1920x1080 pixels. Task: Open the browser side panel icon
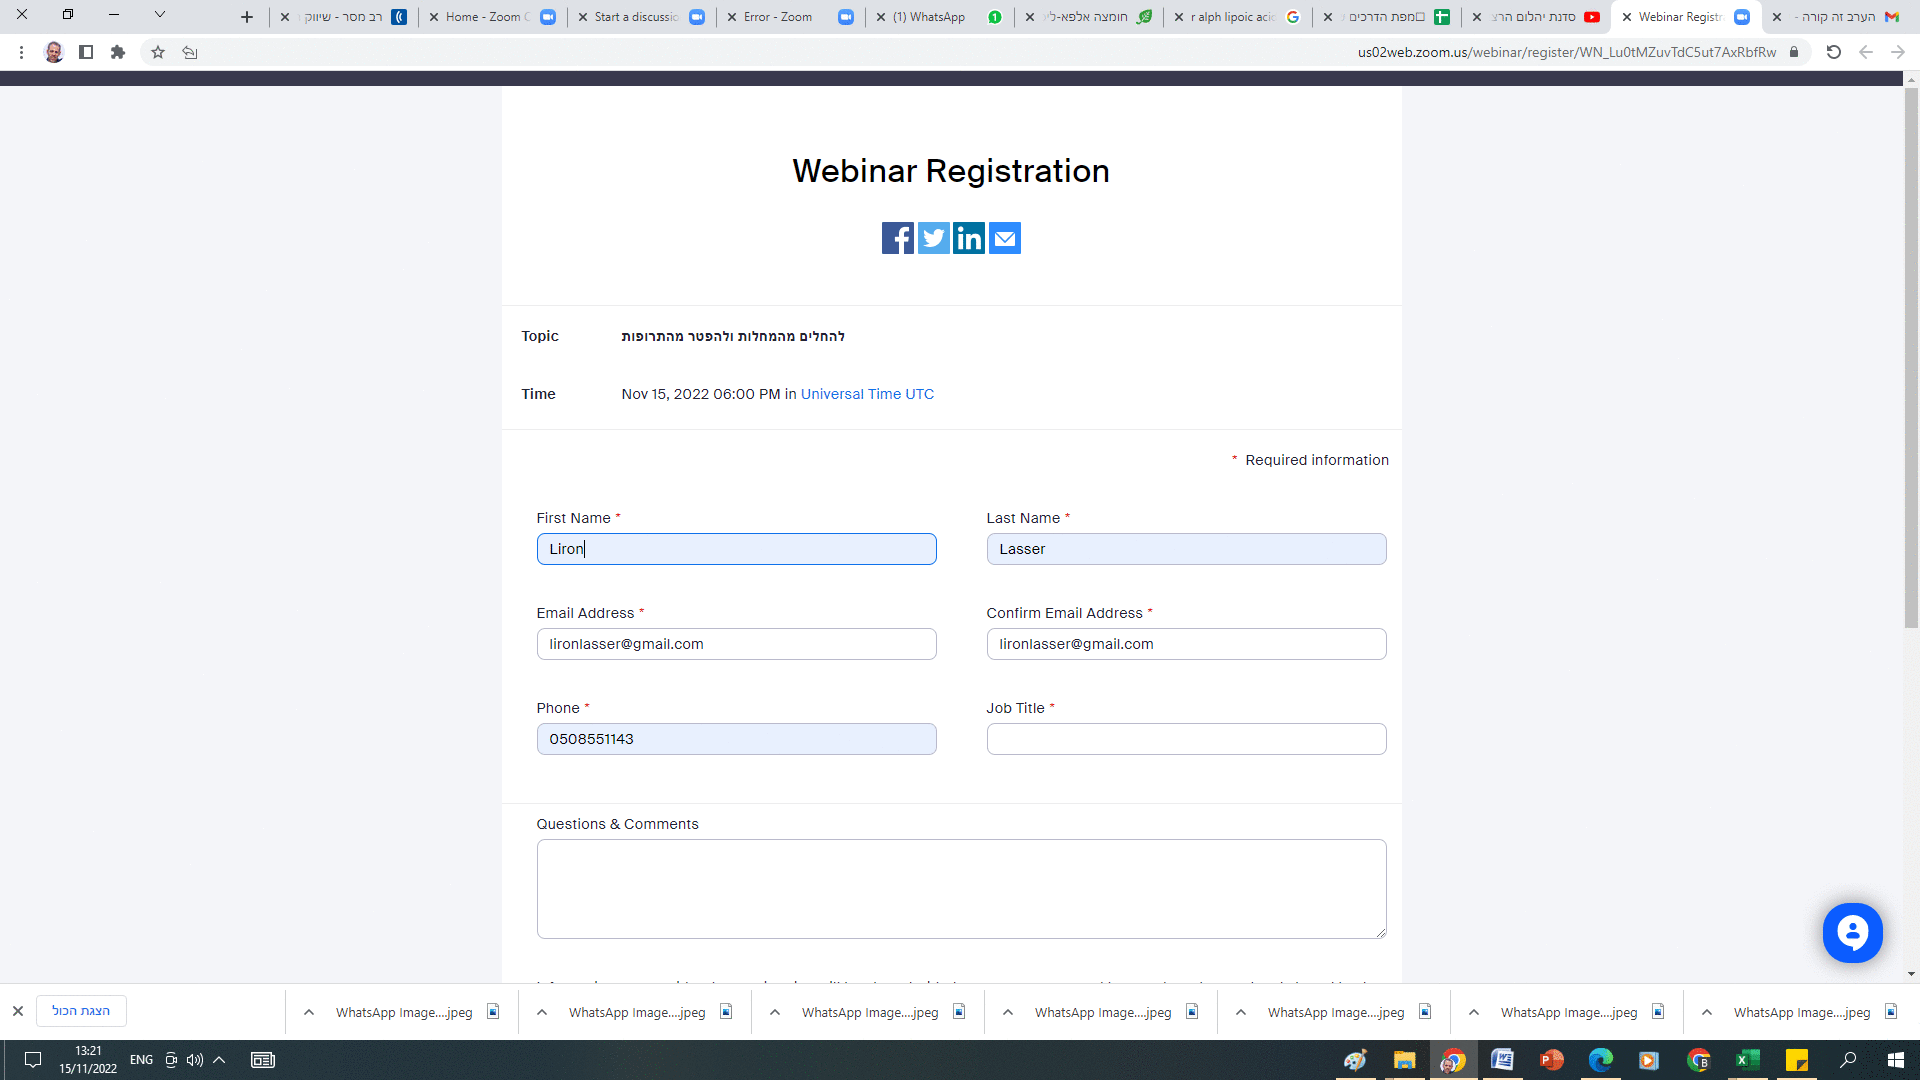pos(86,52)
